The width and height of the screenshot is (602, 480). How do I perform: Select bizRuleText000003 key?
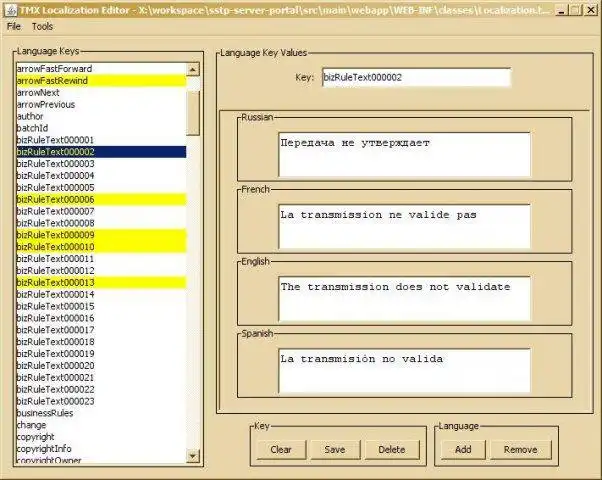coord(101,164)
